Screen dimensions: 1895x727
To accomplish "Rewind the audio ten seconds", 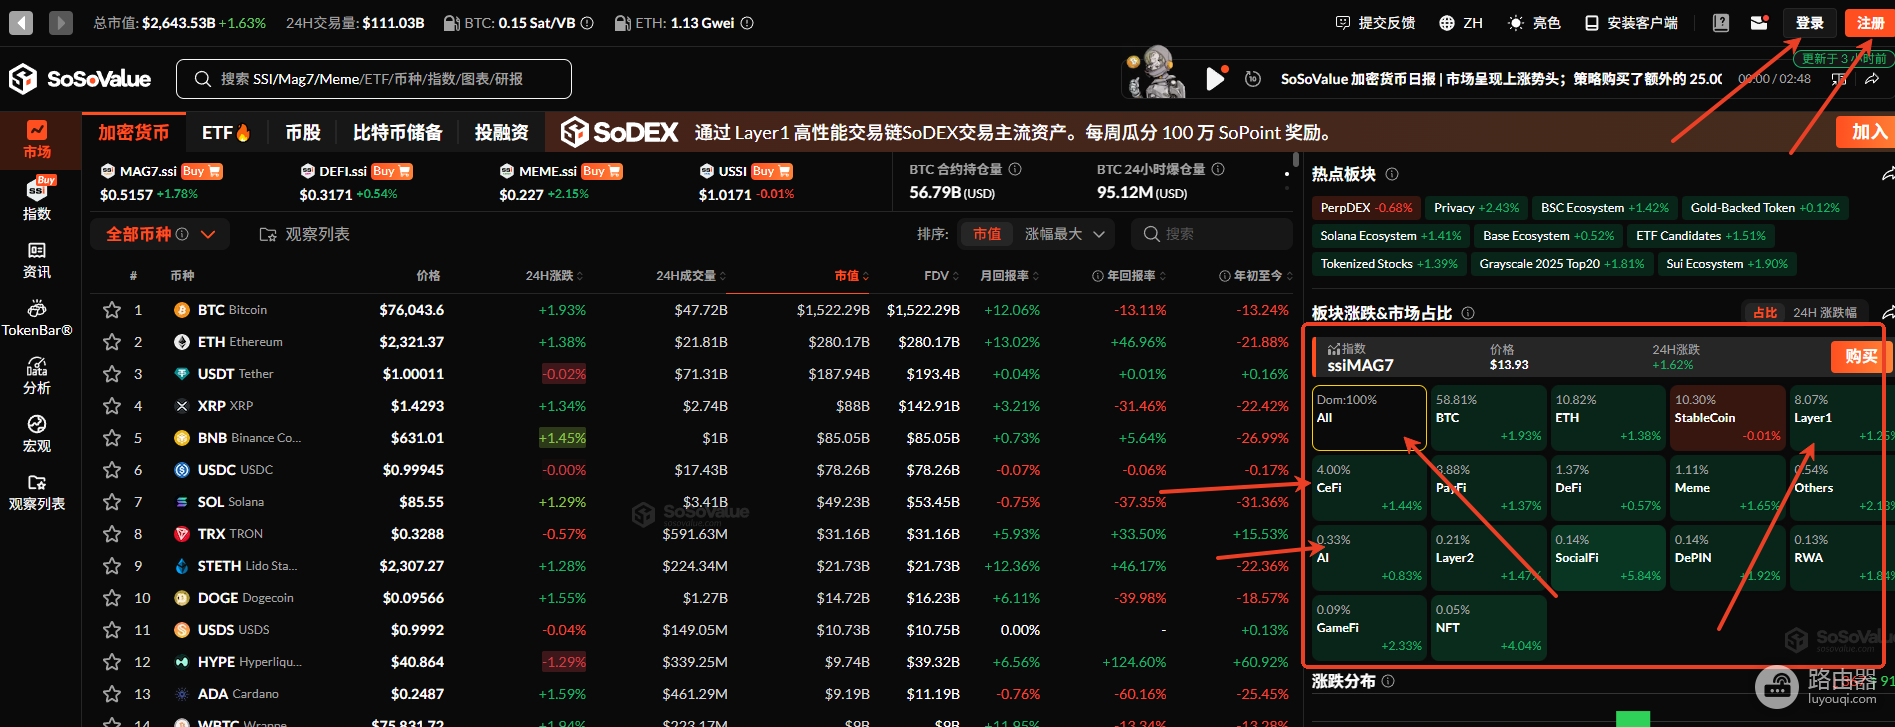I will pyautogui.click(x=1253, y=79).
